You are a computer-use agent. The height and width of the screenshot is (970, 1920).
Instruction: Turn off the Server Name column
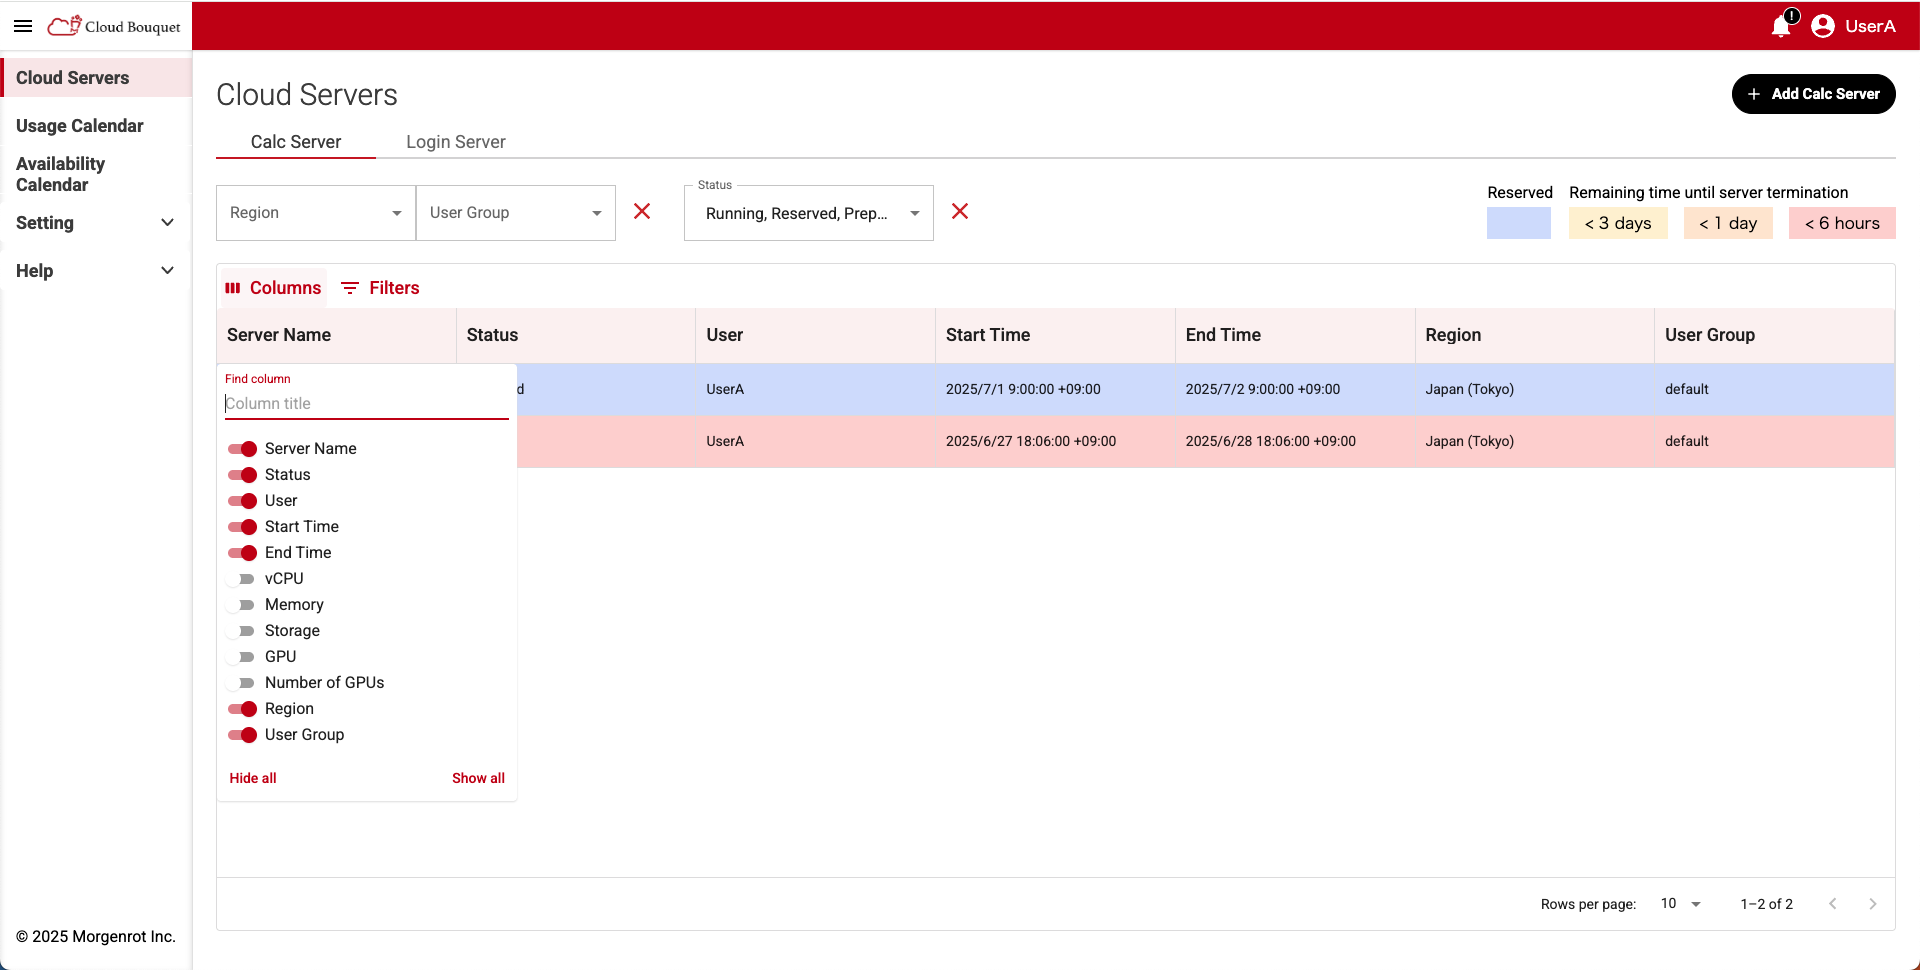click(x=242, y=449)
